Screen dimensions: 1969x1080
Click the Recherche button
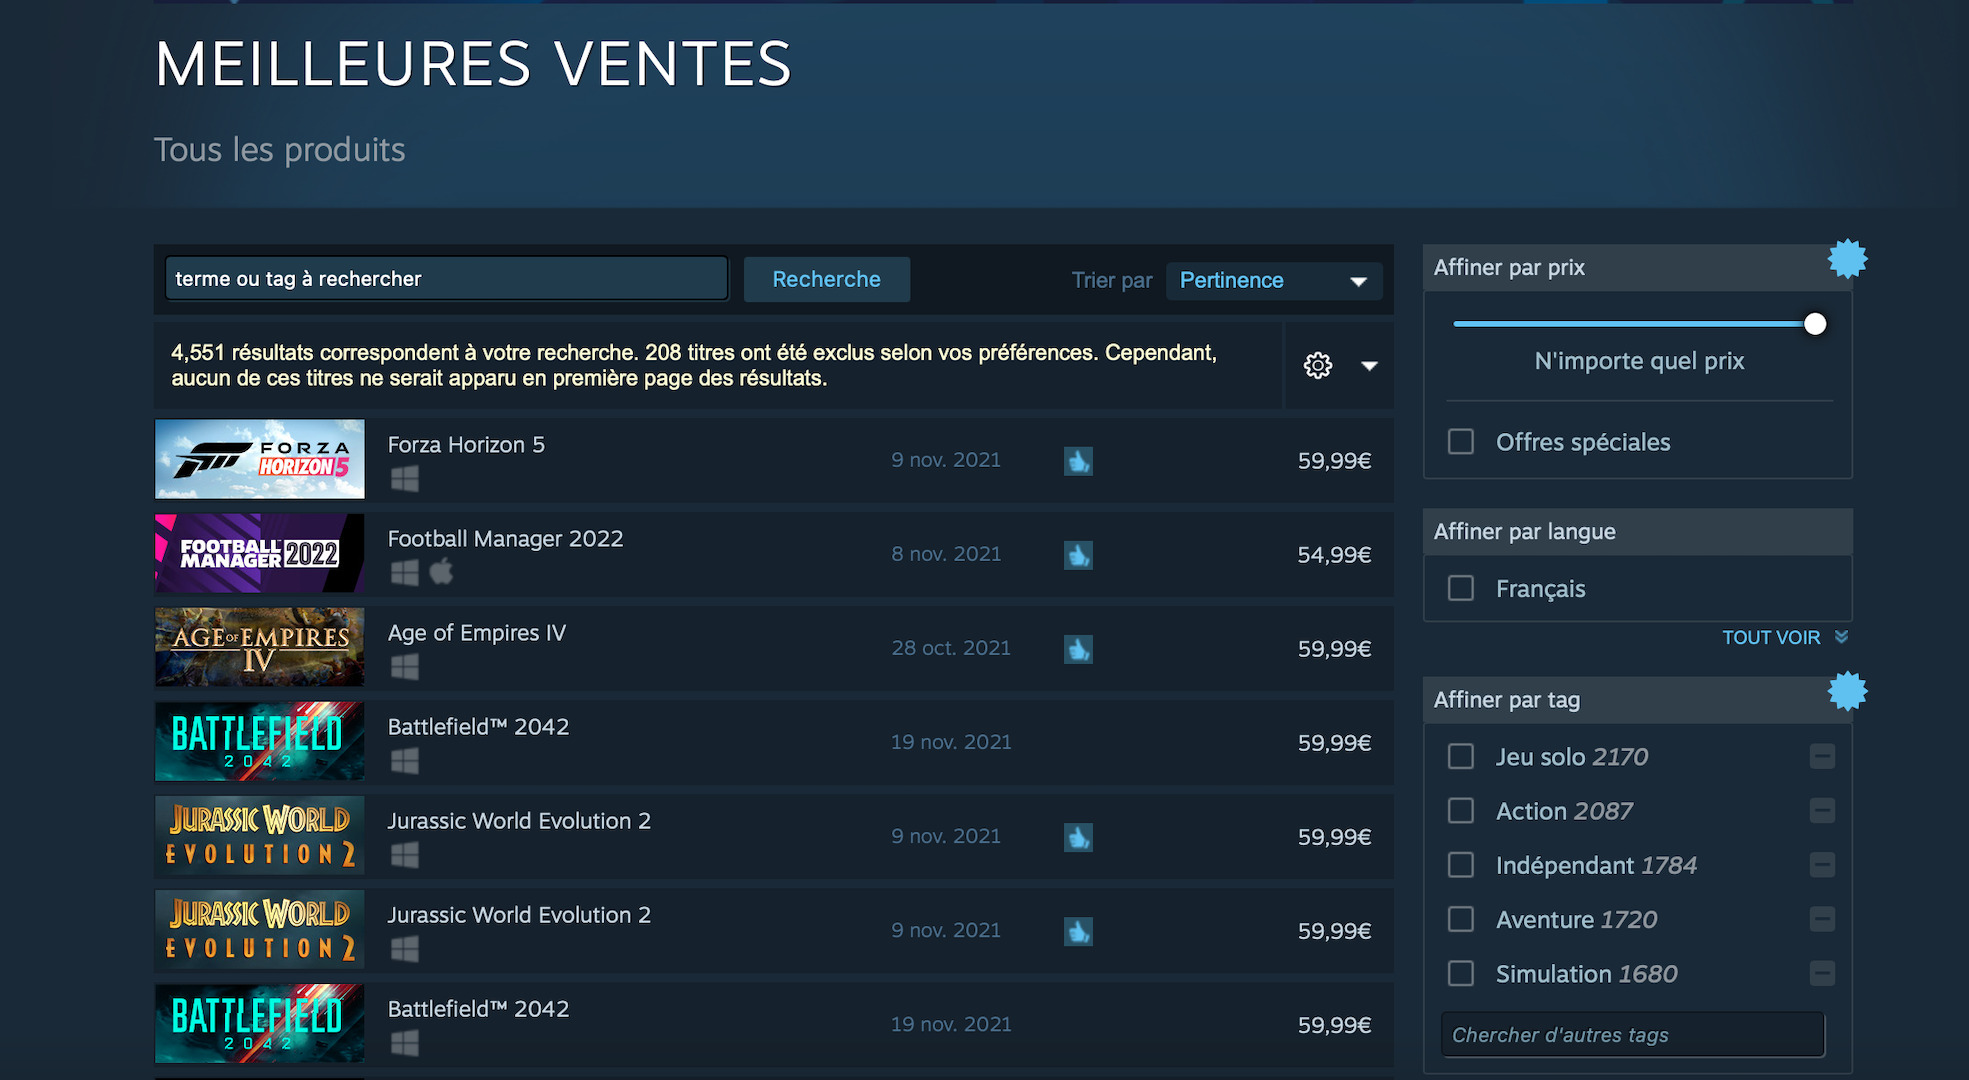(826, 279)
